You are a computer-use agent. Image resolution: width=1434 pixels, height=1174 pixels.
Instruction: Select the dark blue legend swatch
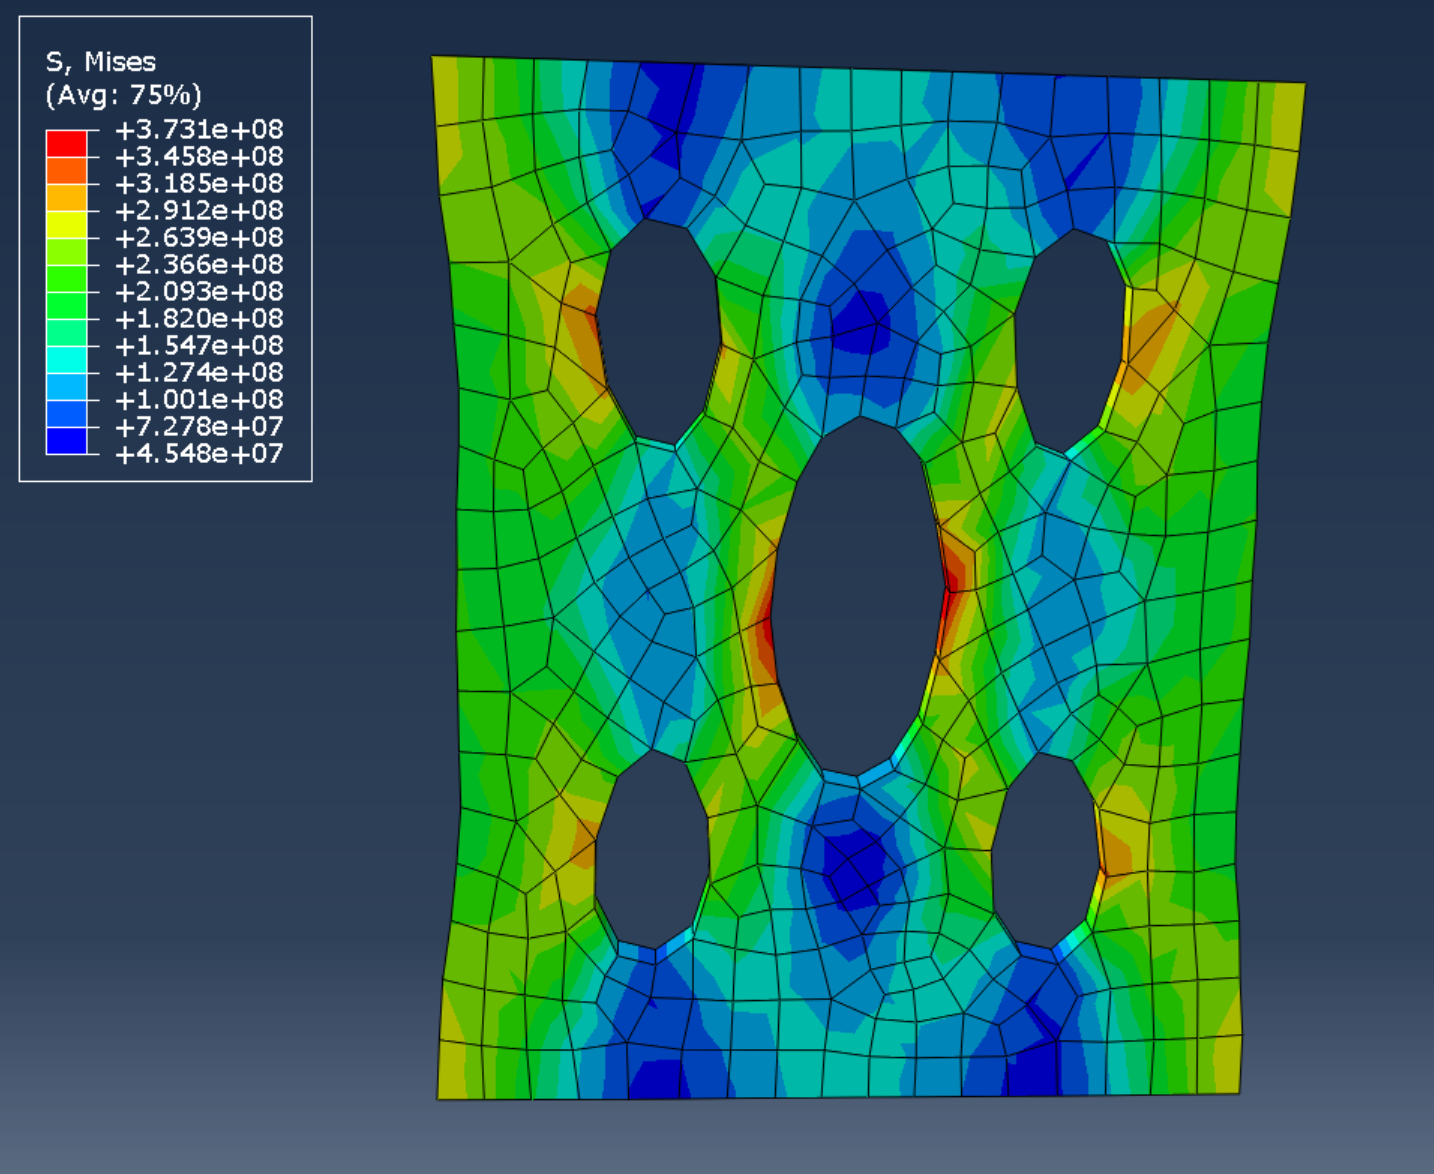click(66, 440)
